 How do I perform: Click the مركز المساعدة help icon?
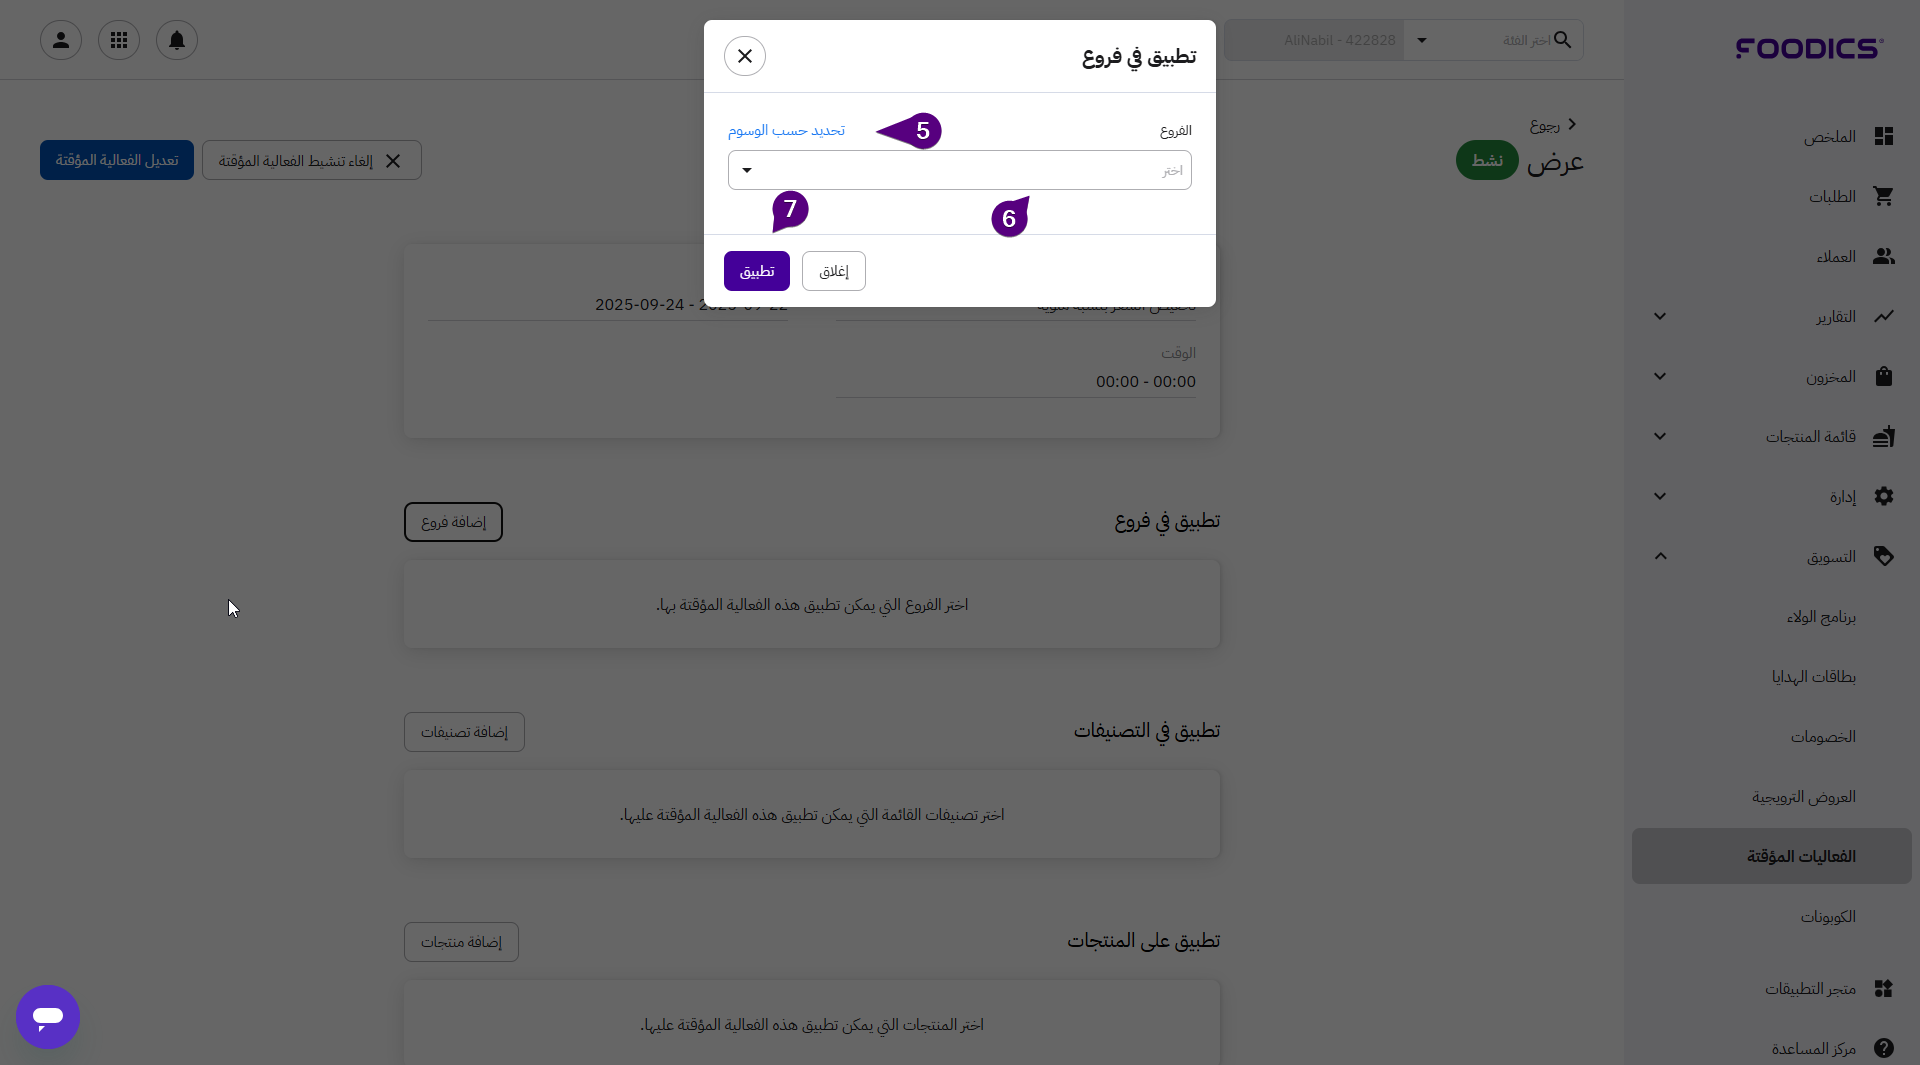(x=1884, y=1048)
